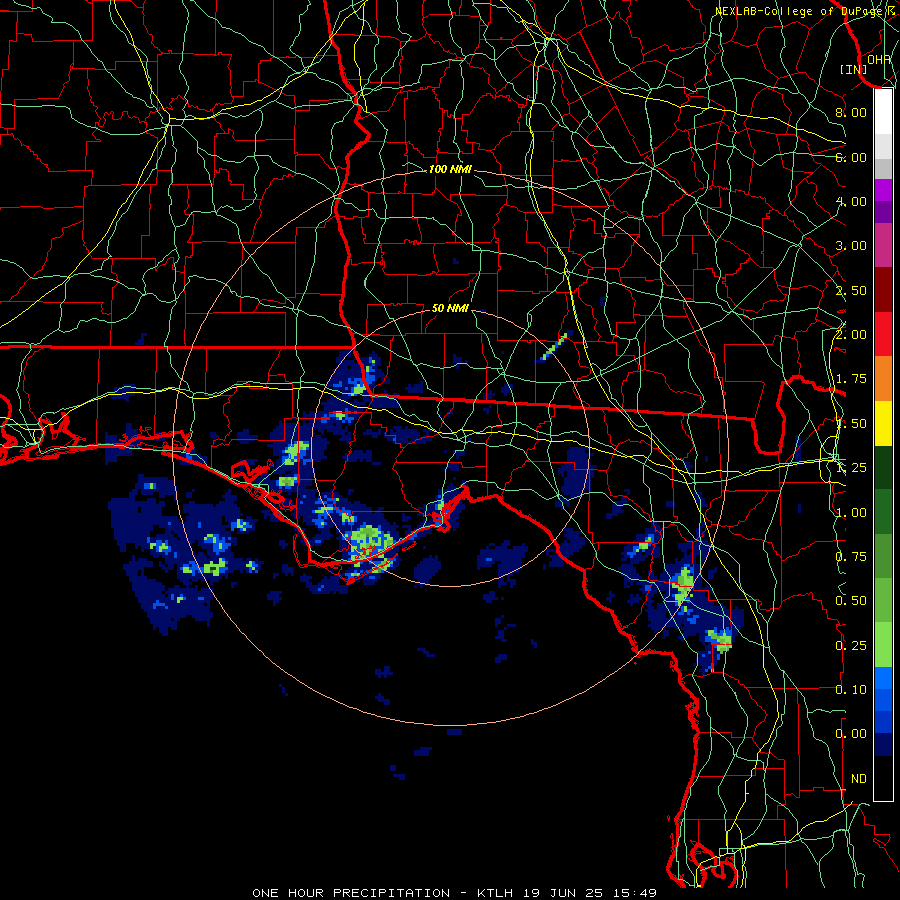Click the ONE HOUR PRECIPITATION caption text

(351, 893)
